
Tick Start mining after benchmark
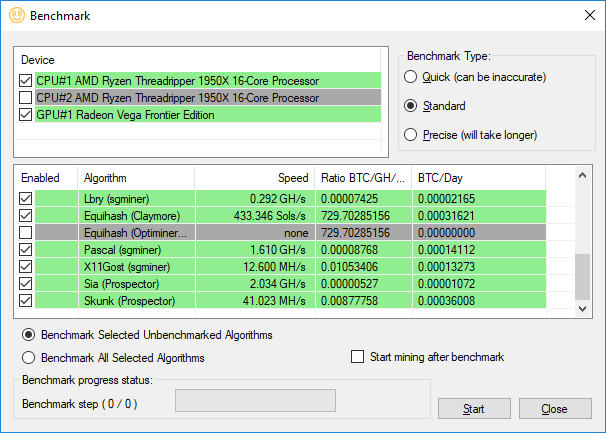(357, 357)
